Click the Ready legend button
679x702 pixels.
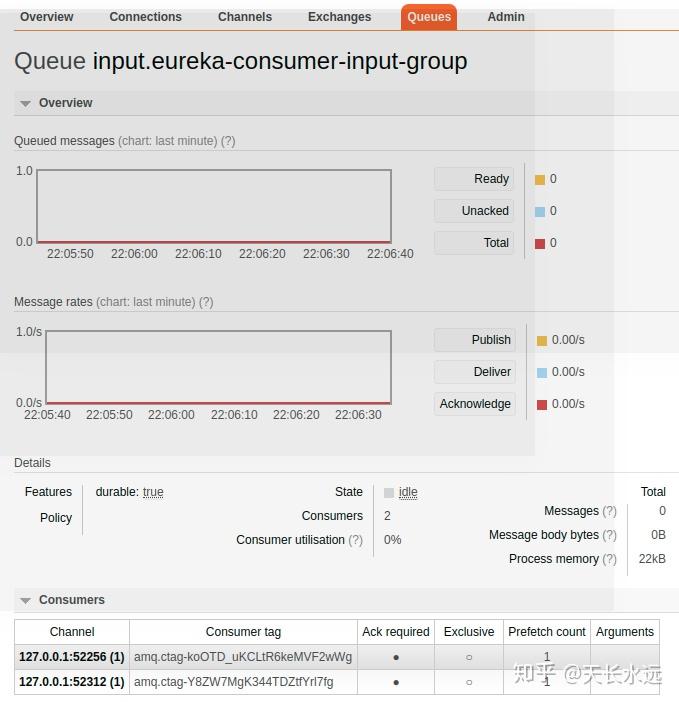tap(474, 179)
